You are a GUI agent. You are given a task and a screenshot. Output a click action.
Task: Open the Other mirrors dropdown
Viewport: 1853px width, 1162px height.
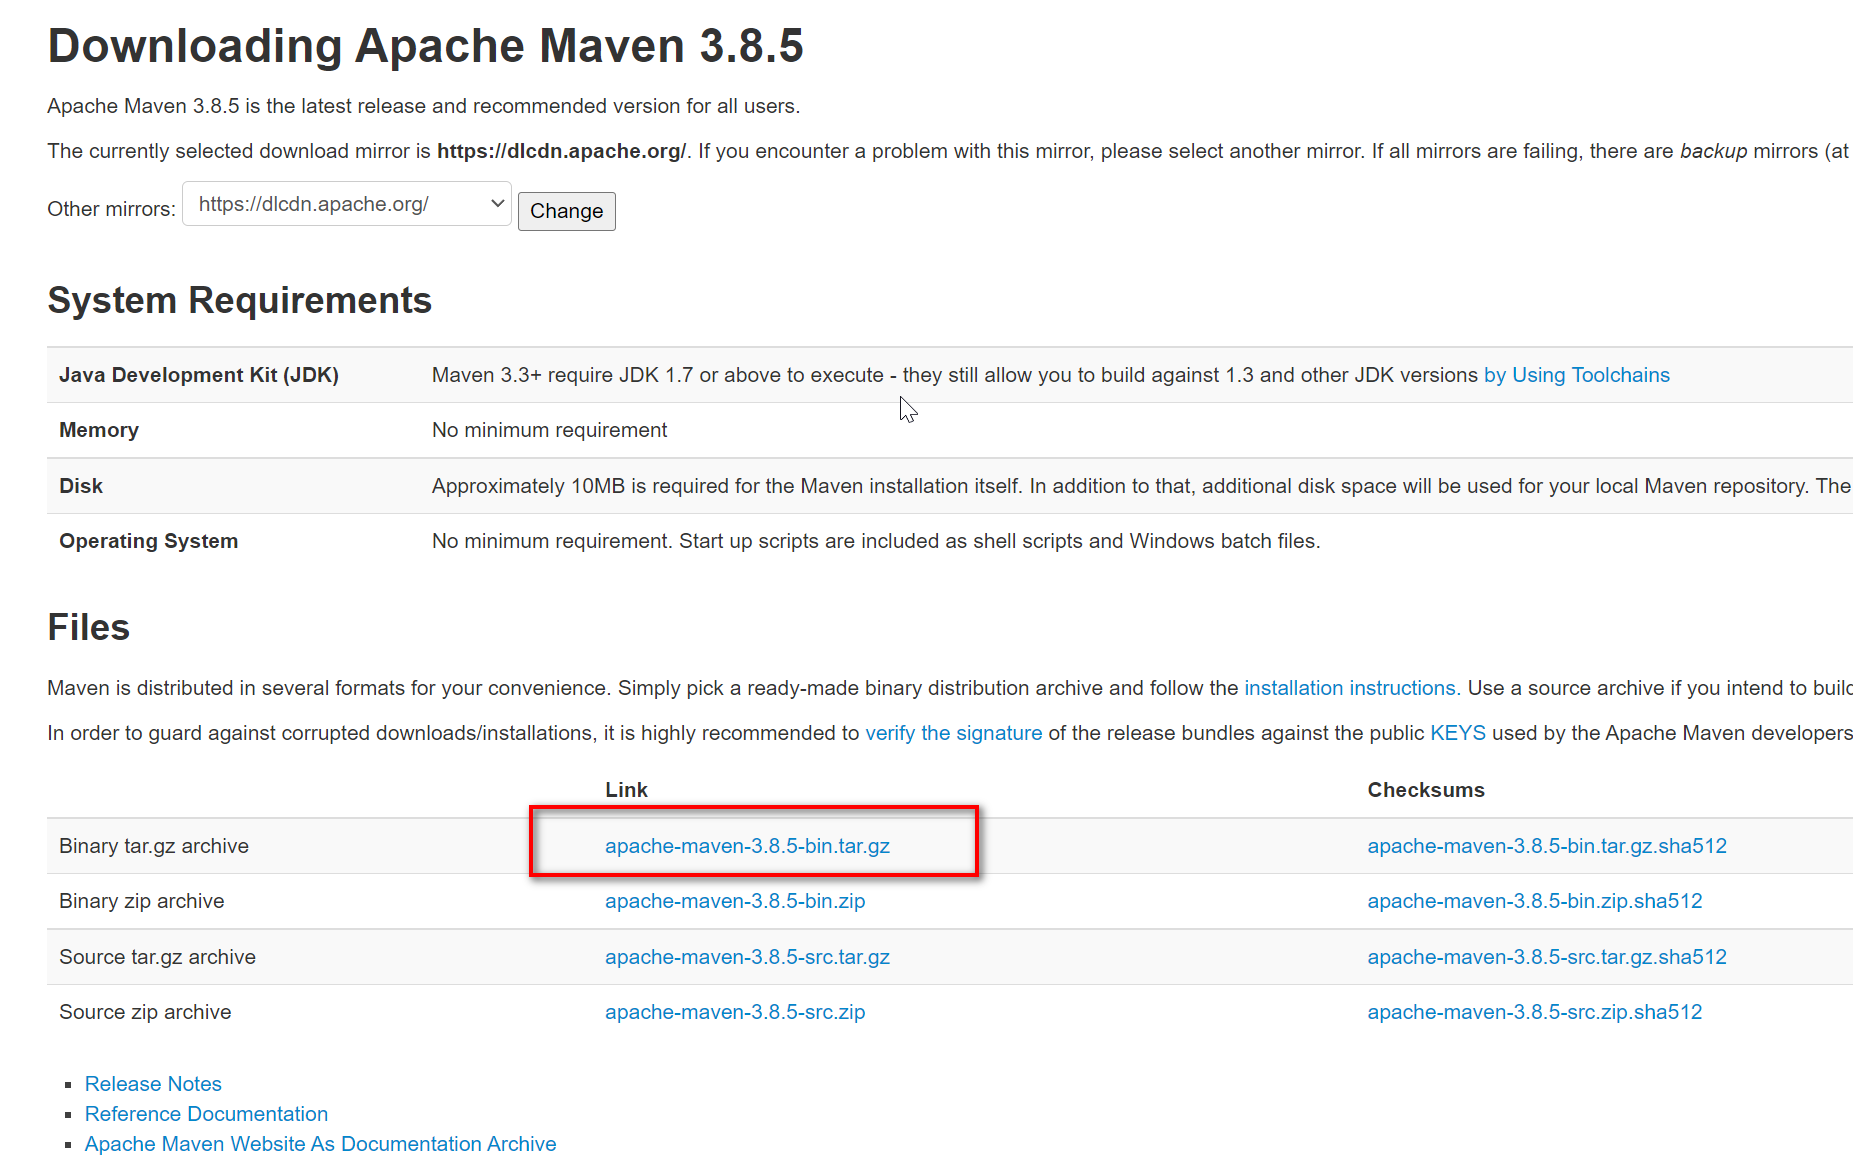346,204
